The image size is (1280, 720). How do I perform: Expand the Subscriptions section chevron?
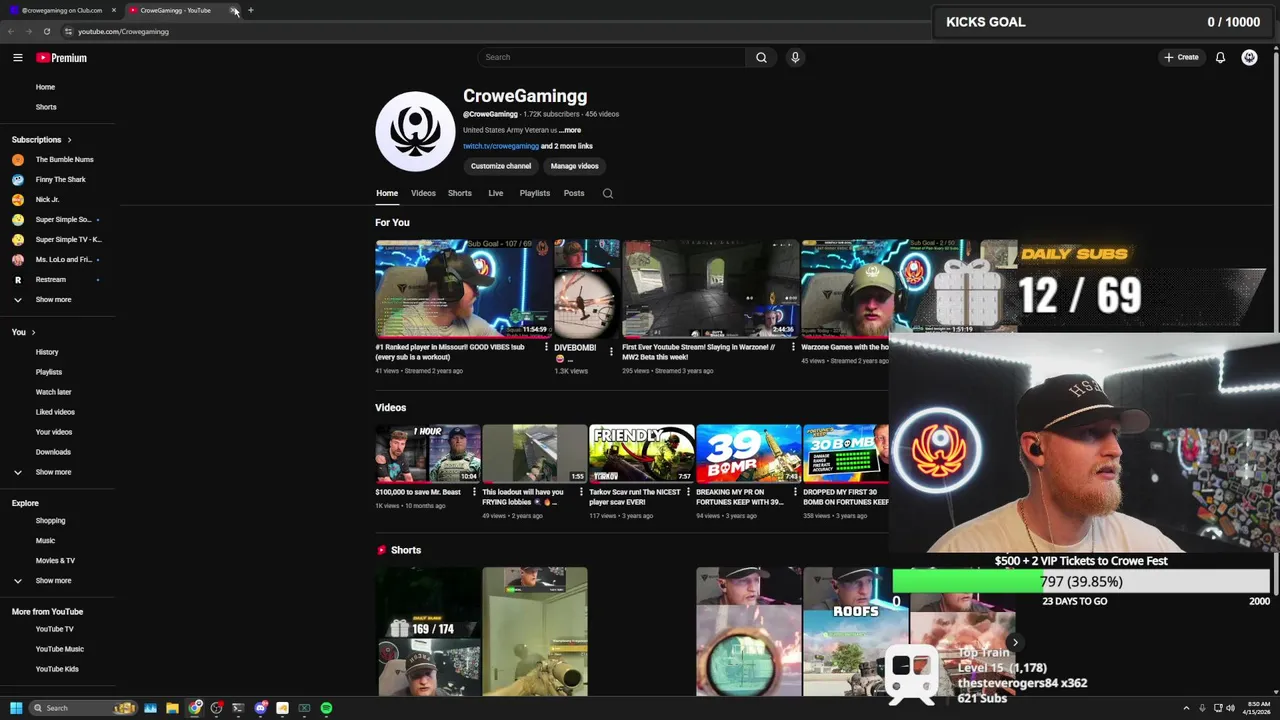(x=69, y=140)
